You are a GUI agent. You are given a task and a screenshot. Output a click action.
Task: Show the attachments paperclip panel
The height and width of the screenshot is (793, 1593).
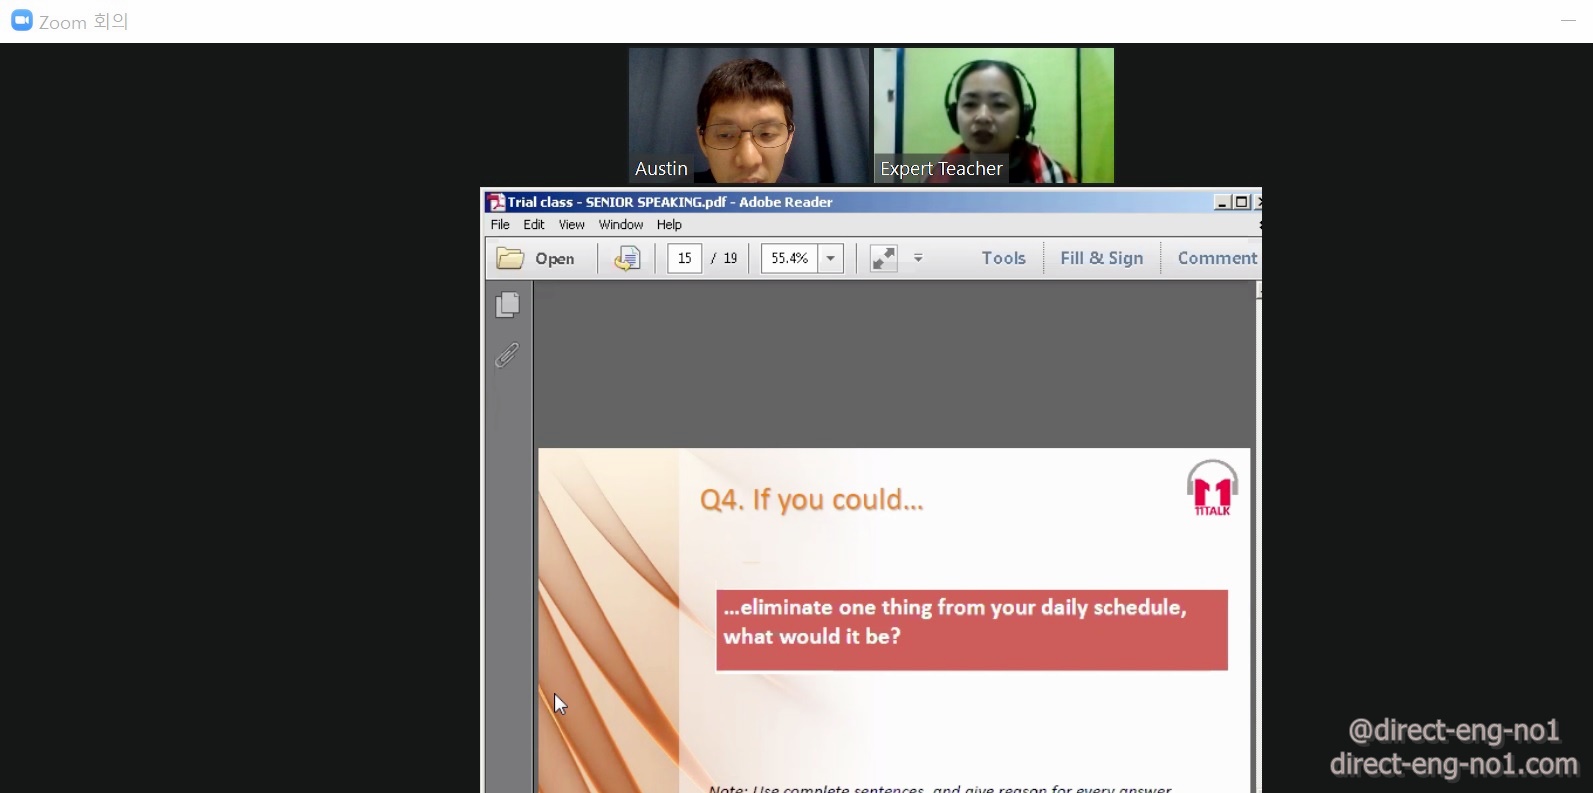pyautogui.click(x=508, y=355)
